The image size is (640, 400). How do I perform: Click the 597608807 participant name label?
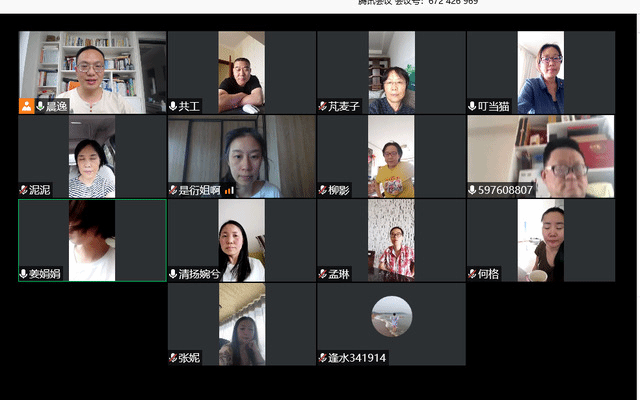(x=505, y=190)
